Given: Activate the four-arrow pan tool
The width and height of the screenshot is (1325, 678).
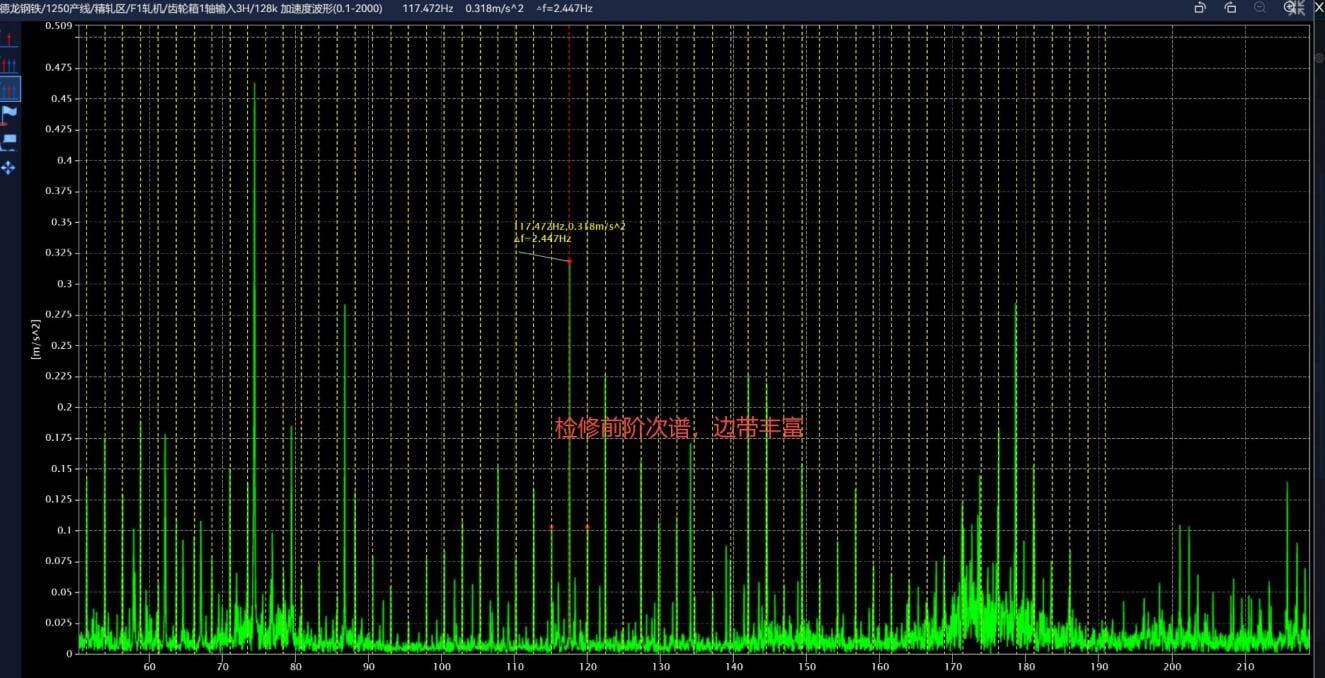Looking at the screenshot, I should (10, 167).
